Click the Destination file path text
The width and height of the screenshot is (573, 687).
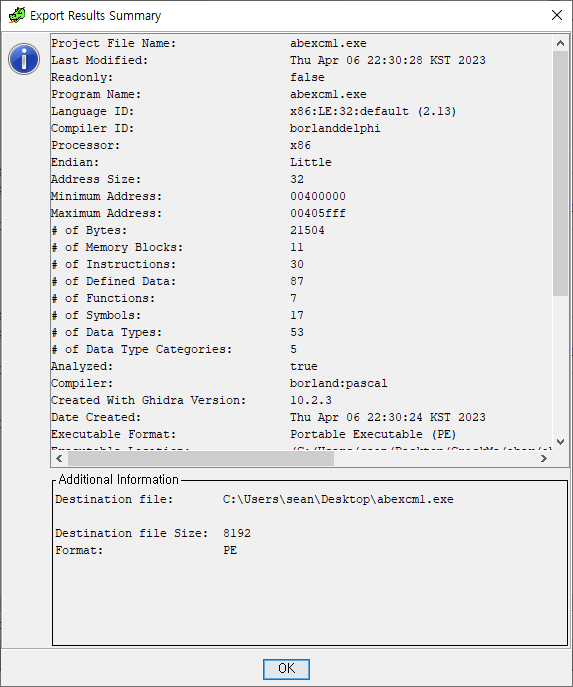338,499
